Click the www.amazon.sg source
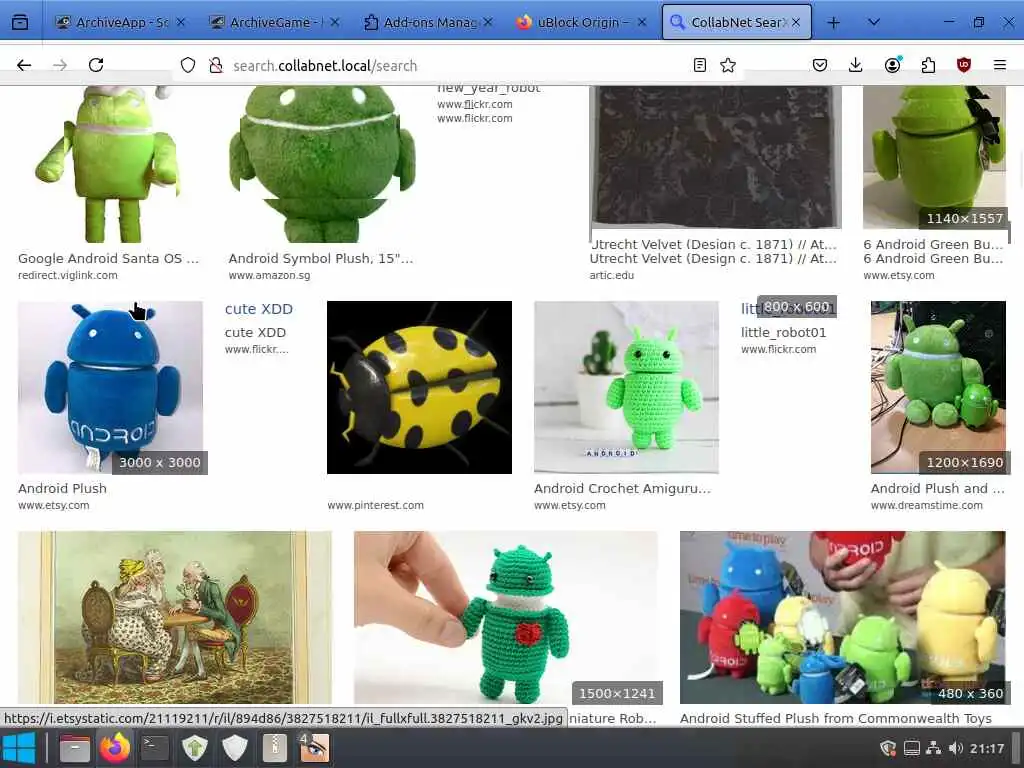The width and height of the screenshot is (1024, 768). [269, 276]
